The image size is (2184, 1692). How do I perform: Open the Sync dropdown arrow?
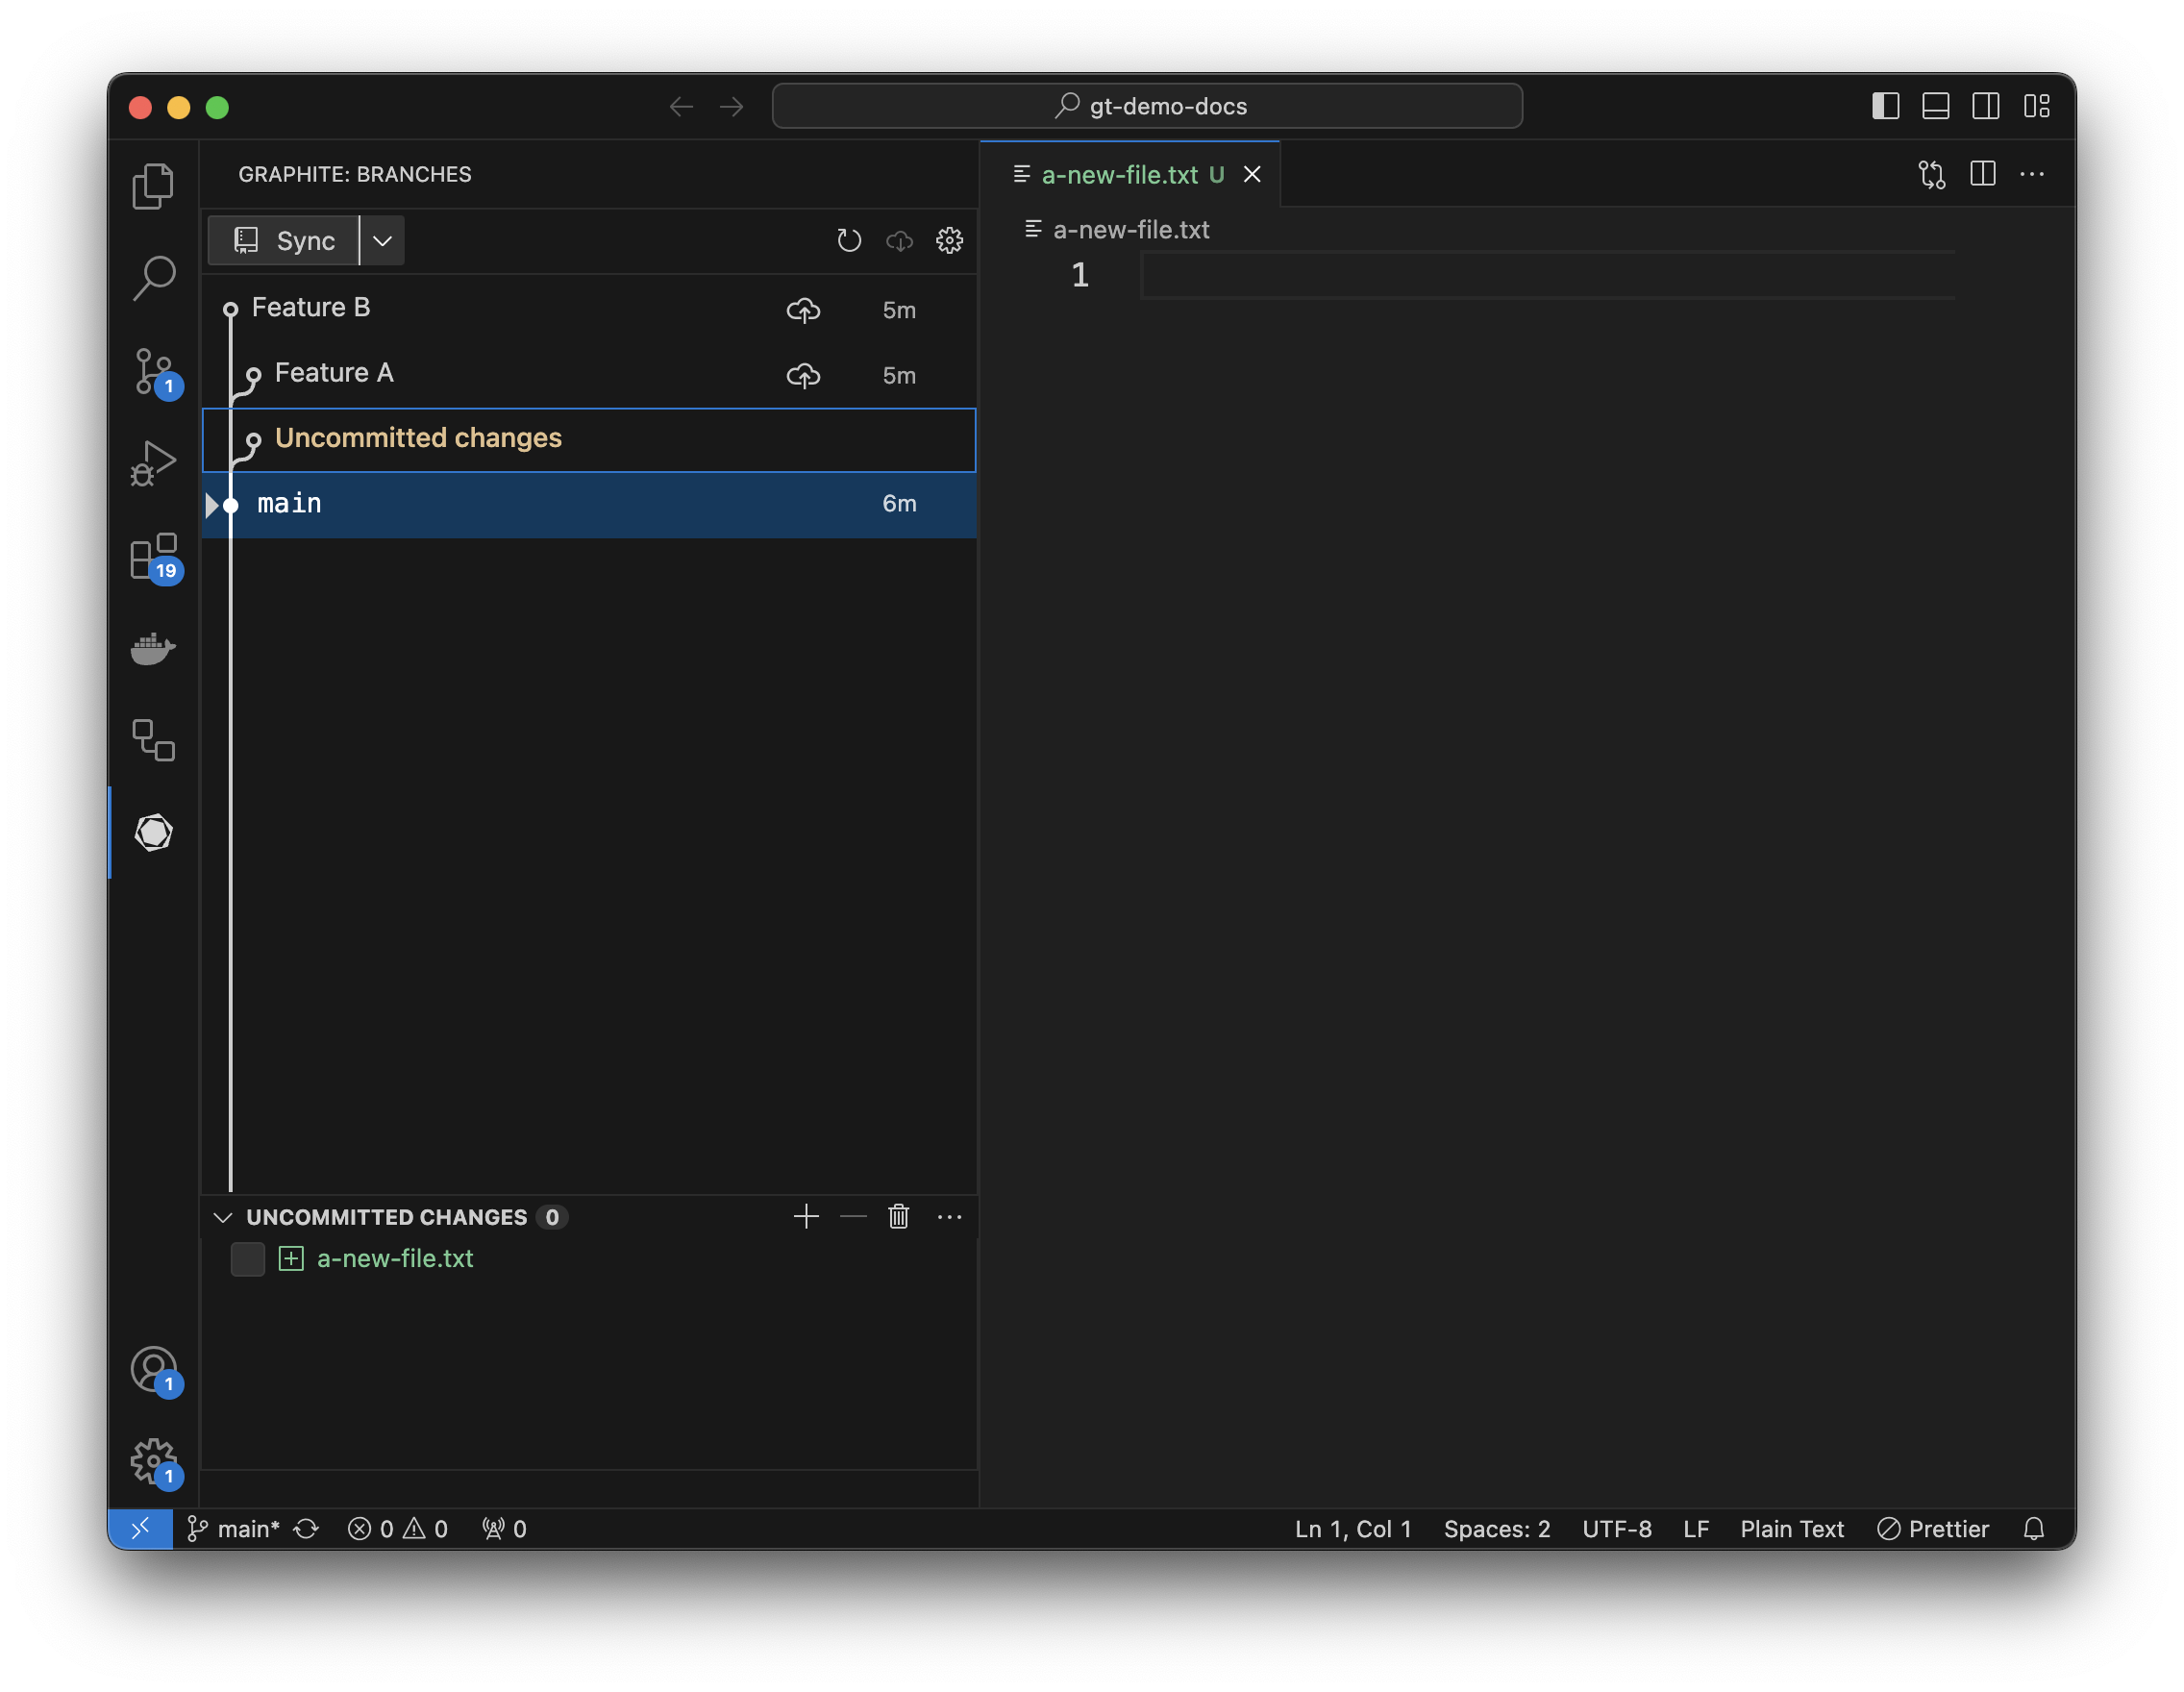tap(382, 241)
